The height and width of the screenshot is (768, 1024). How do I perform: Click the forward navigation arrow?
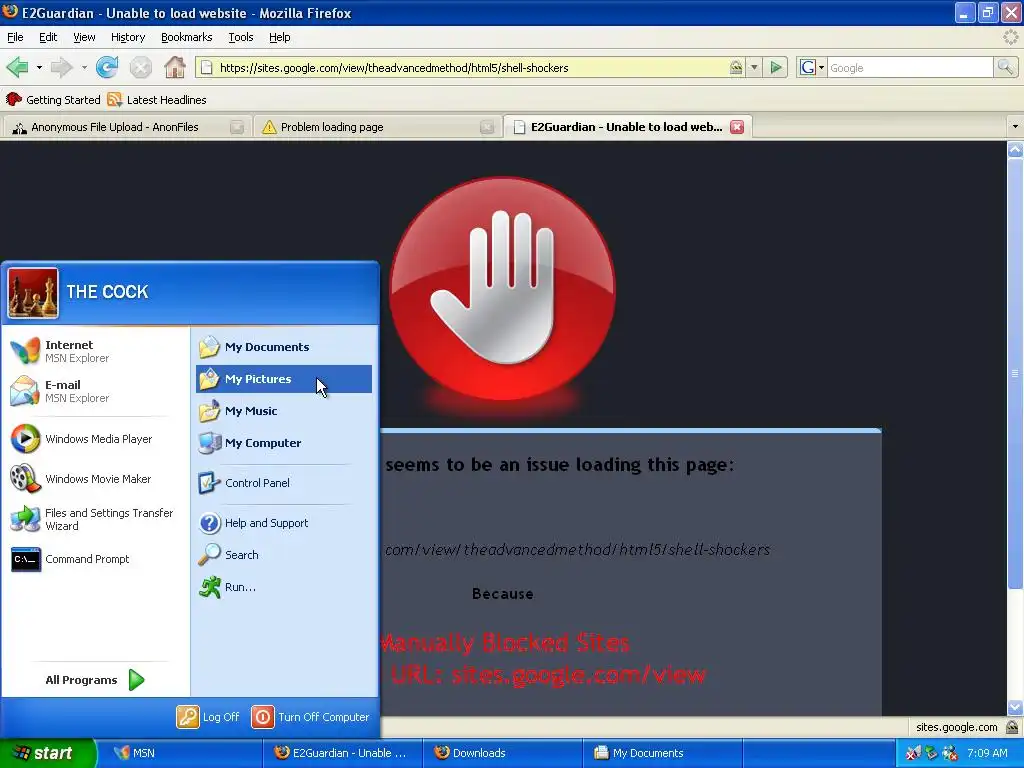point(61,67)
